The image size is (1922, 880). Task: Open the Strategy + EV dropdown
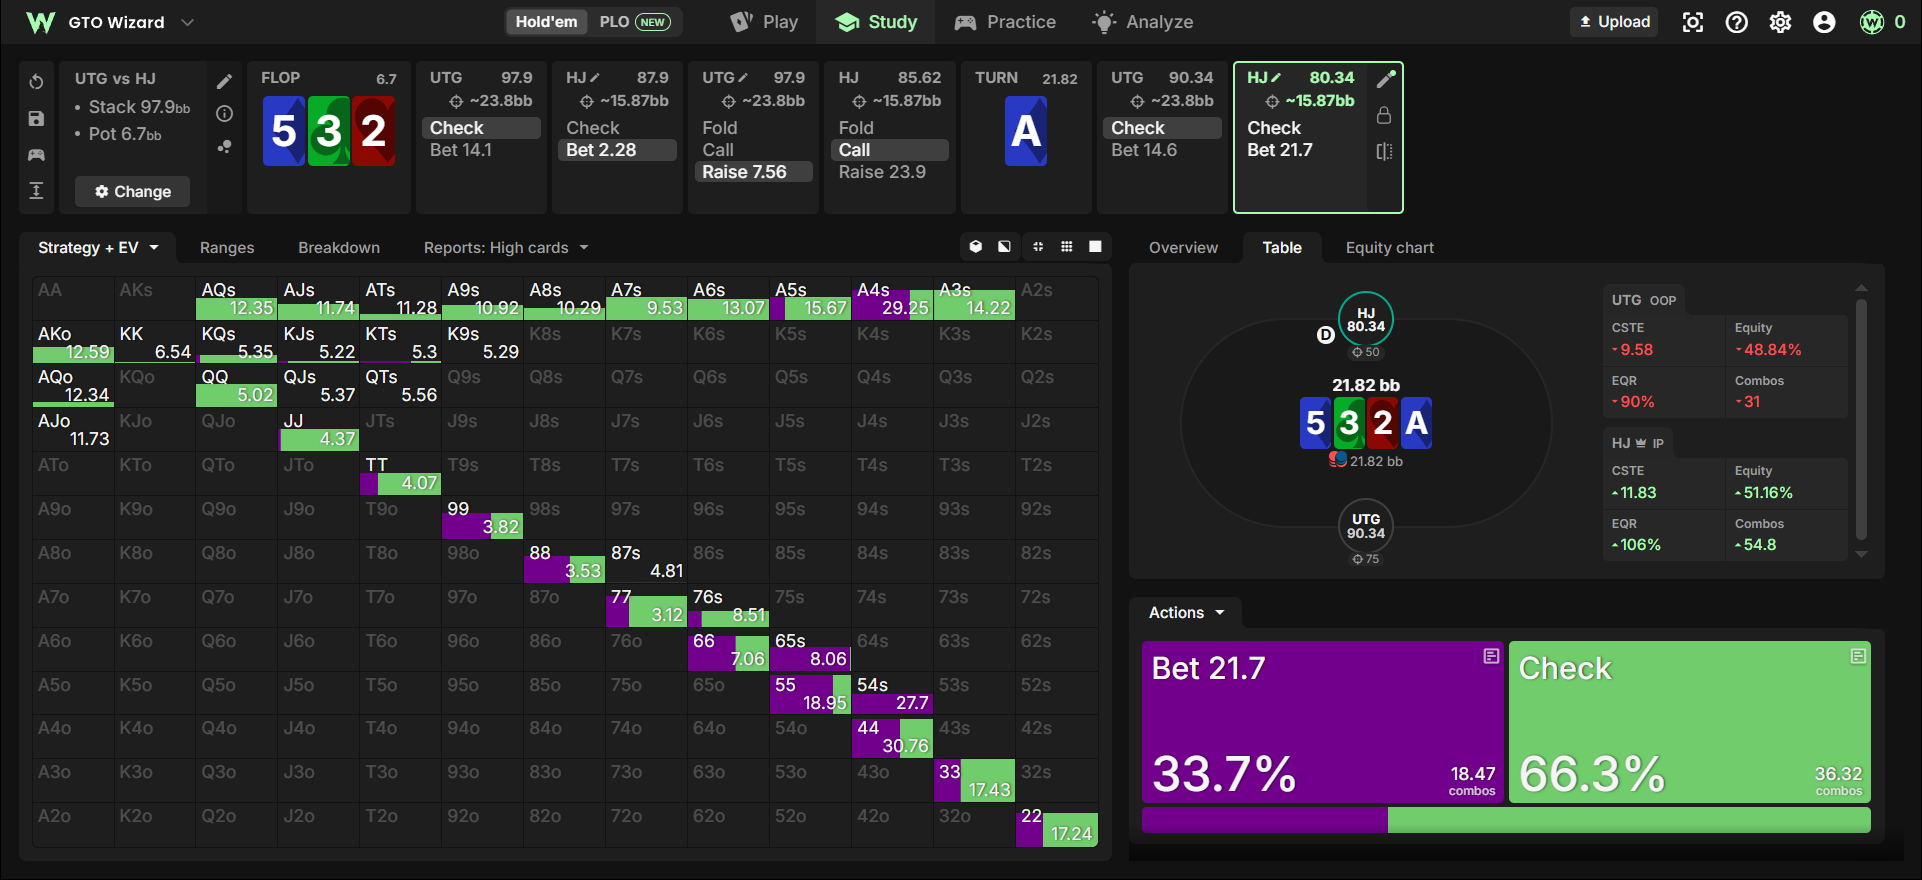98,247
